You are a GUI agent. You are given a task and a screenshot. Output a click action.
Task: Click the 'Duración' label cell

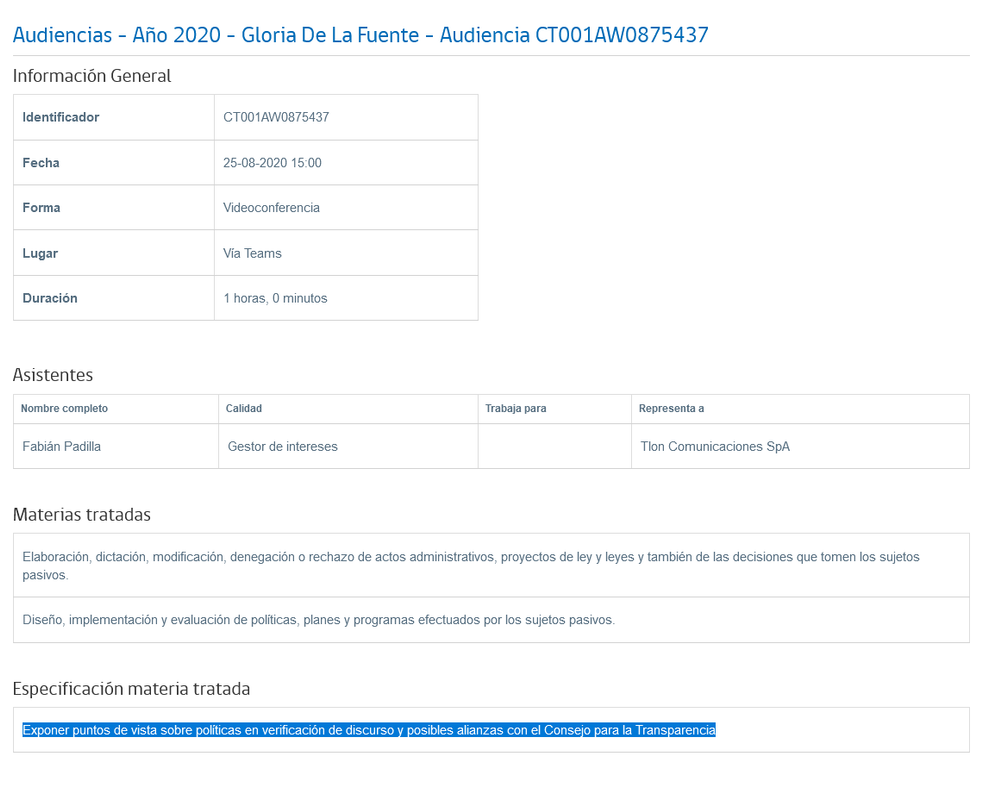pyautogui.click(x=114, y=298)
